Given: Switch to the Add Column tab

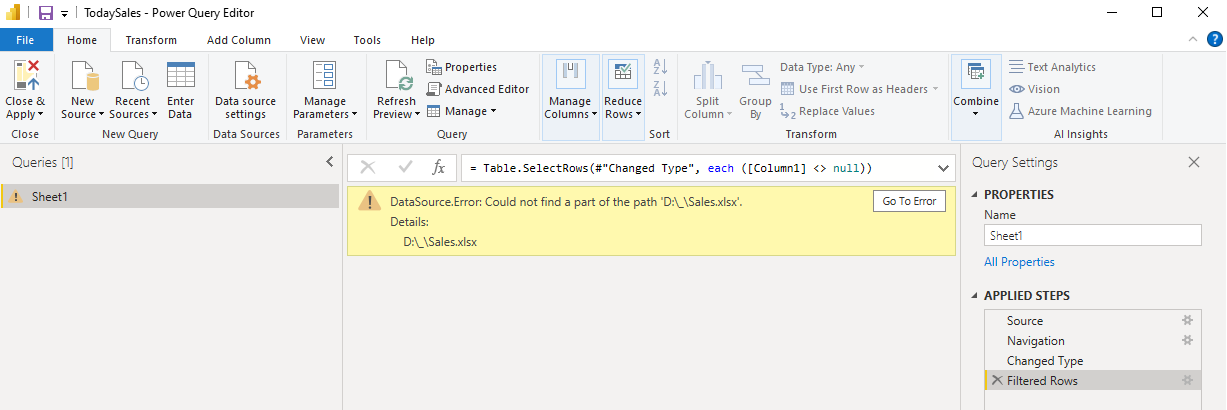Looking at the screenshot, I should point(239,40).
